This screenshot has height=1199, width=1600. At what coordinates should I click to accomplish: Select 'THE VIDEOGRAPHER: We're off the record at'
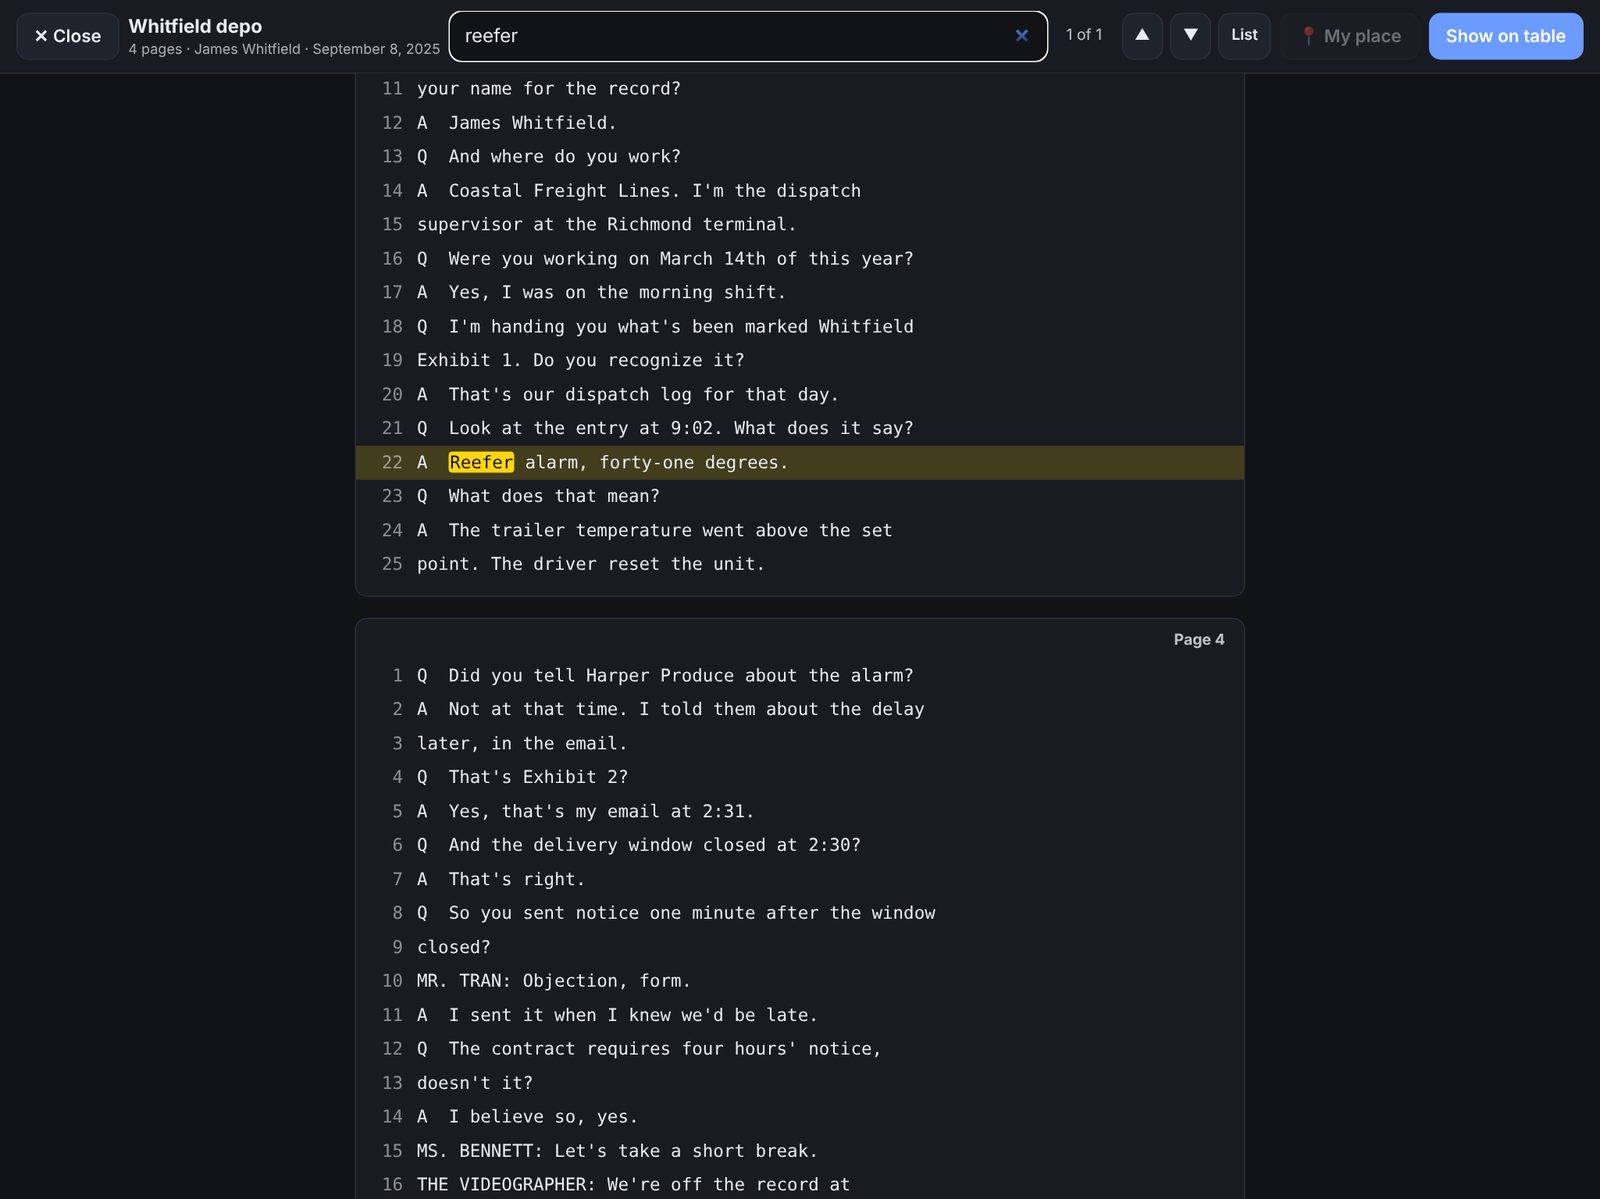[800, 1185]
